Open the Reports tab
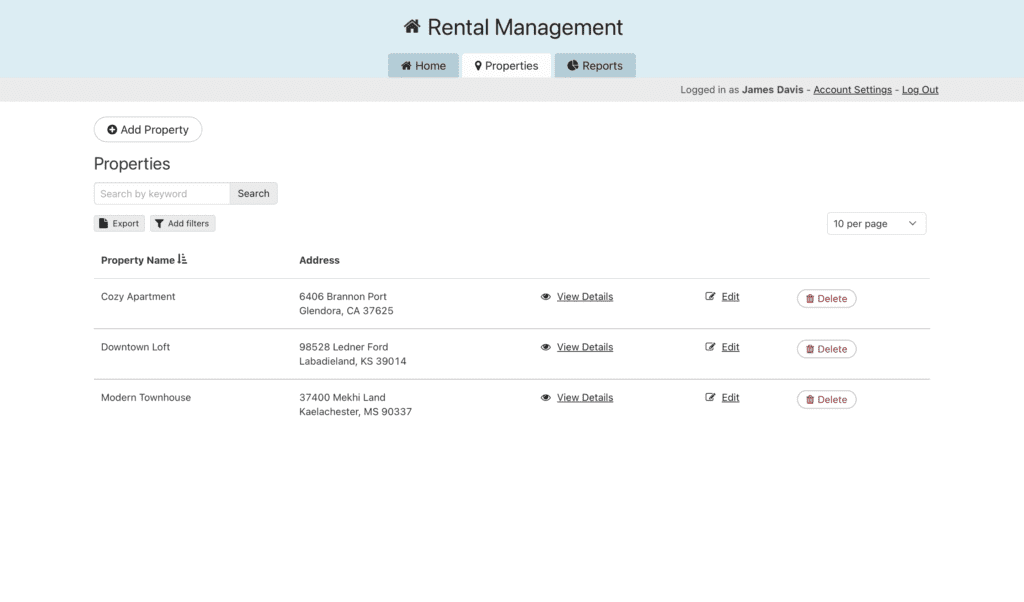This screenshot has width=1024, height=602. click(595, 66)
